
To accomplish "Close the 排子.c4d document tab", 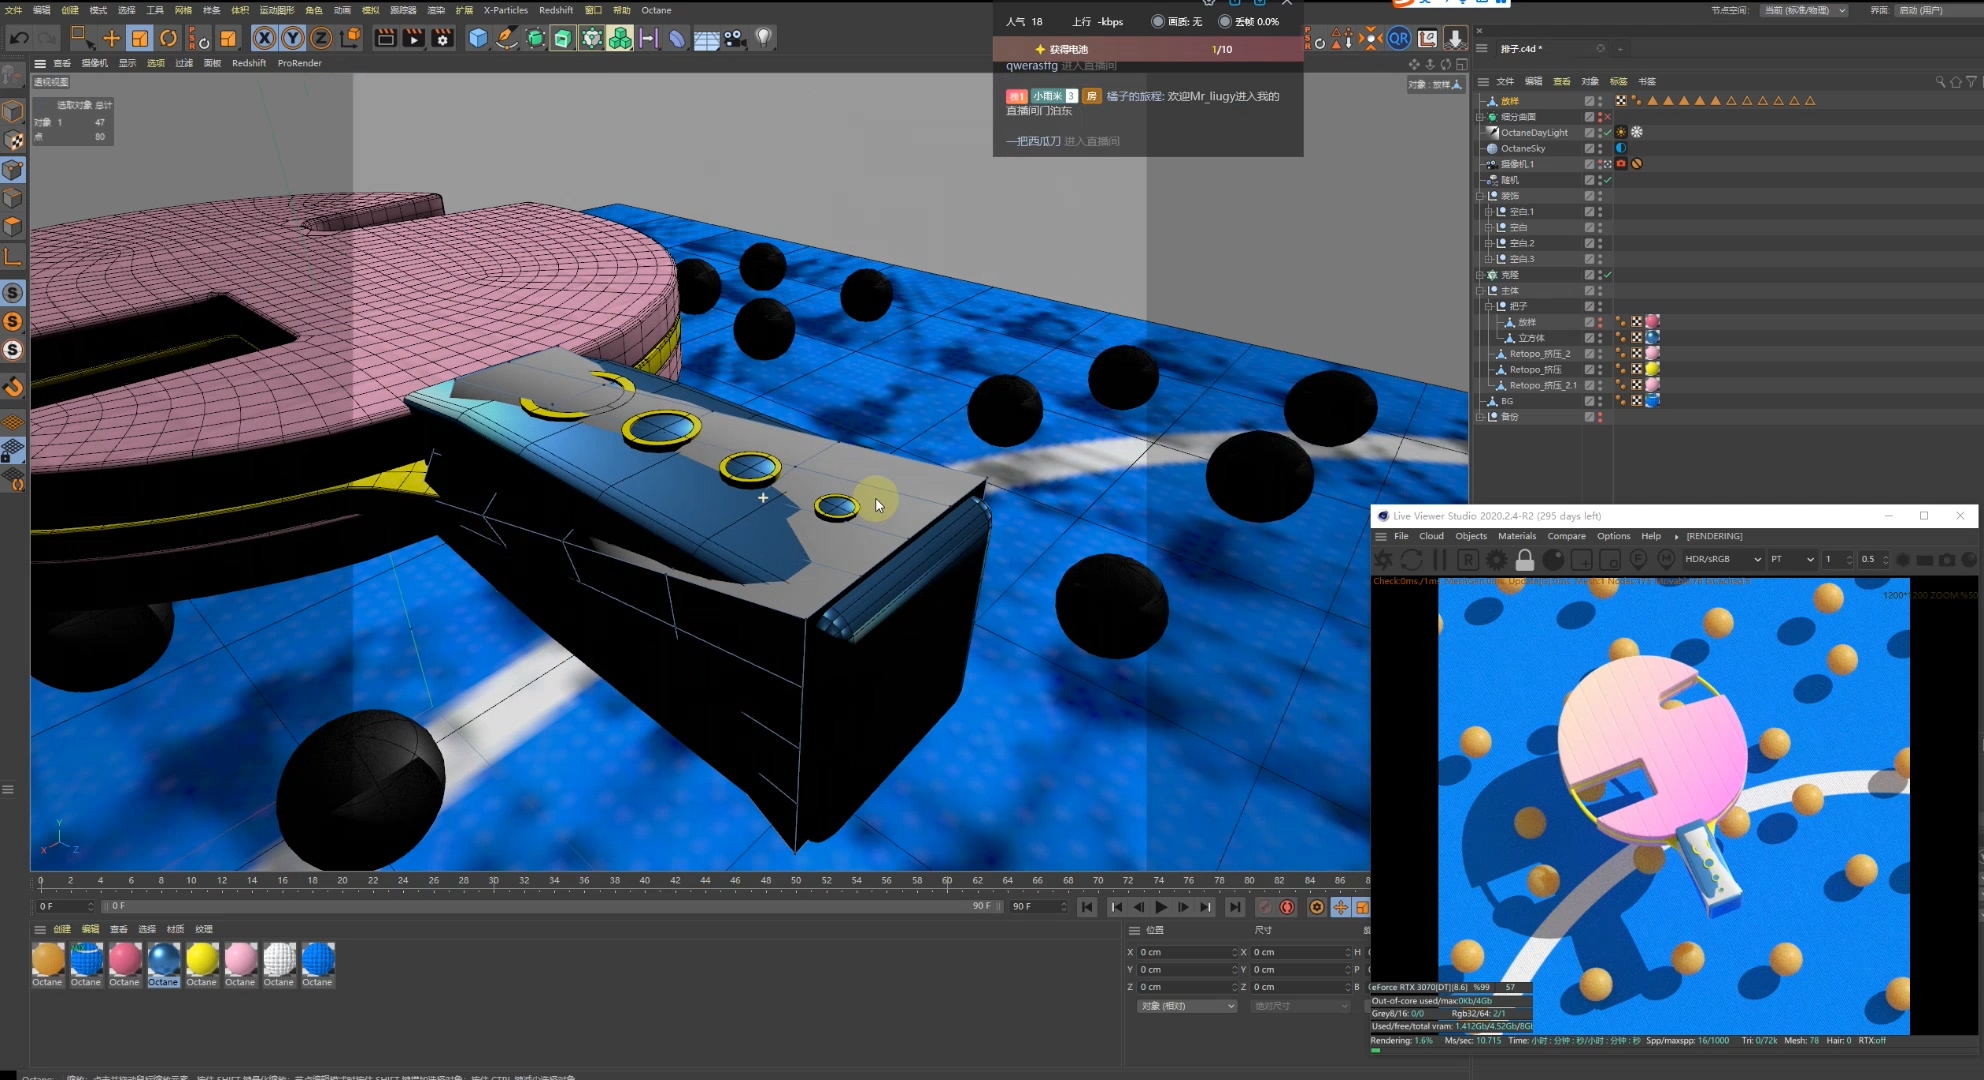I will (x=1600, y=48).
